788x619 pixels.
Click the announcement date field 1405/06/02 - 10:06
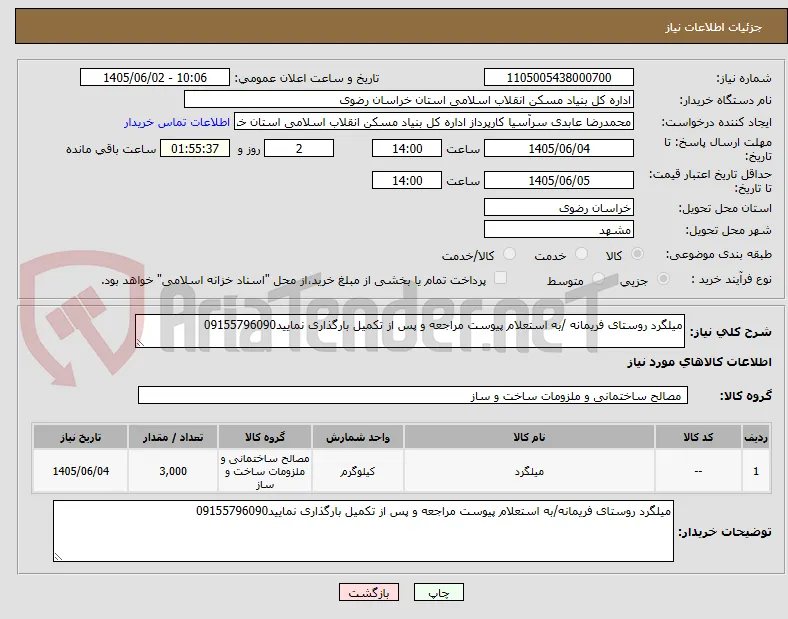[x=155, y=77]
